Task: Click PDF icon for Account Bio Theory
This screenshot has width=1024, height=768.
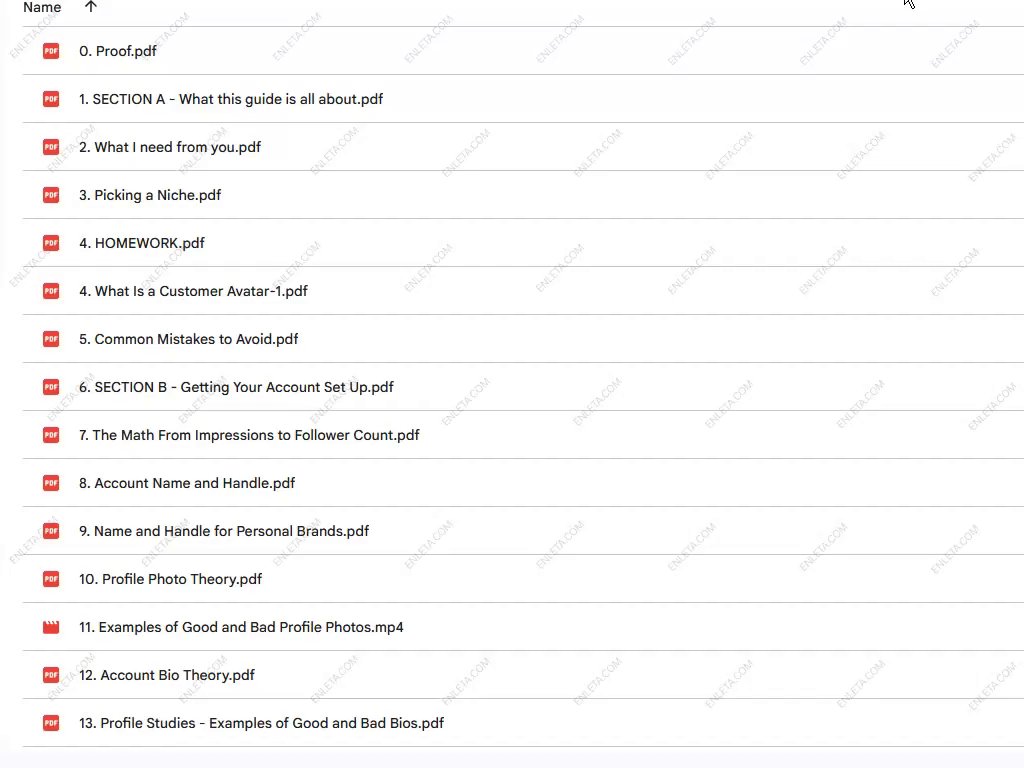Action: pos(51,675)
